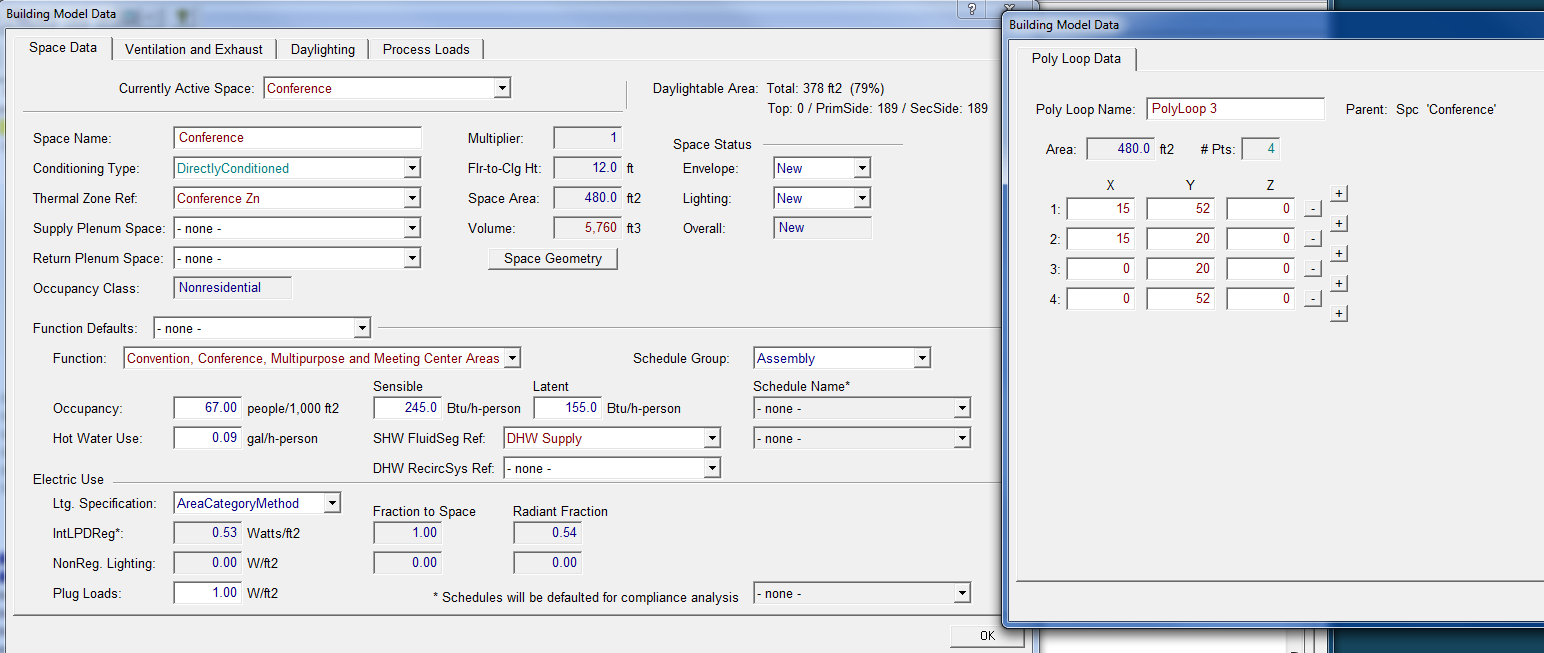The width and height of the screenshot is (1544, 653).
Task: Click plus button between points 2 and 3
Action: tap(1339, 254)
